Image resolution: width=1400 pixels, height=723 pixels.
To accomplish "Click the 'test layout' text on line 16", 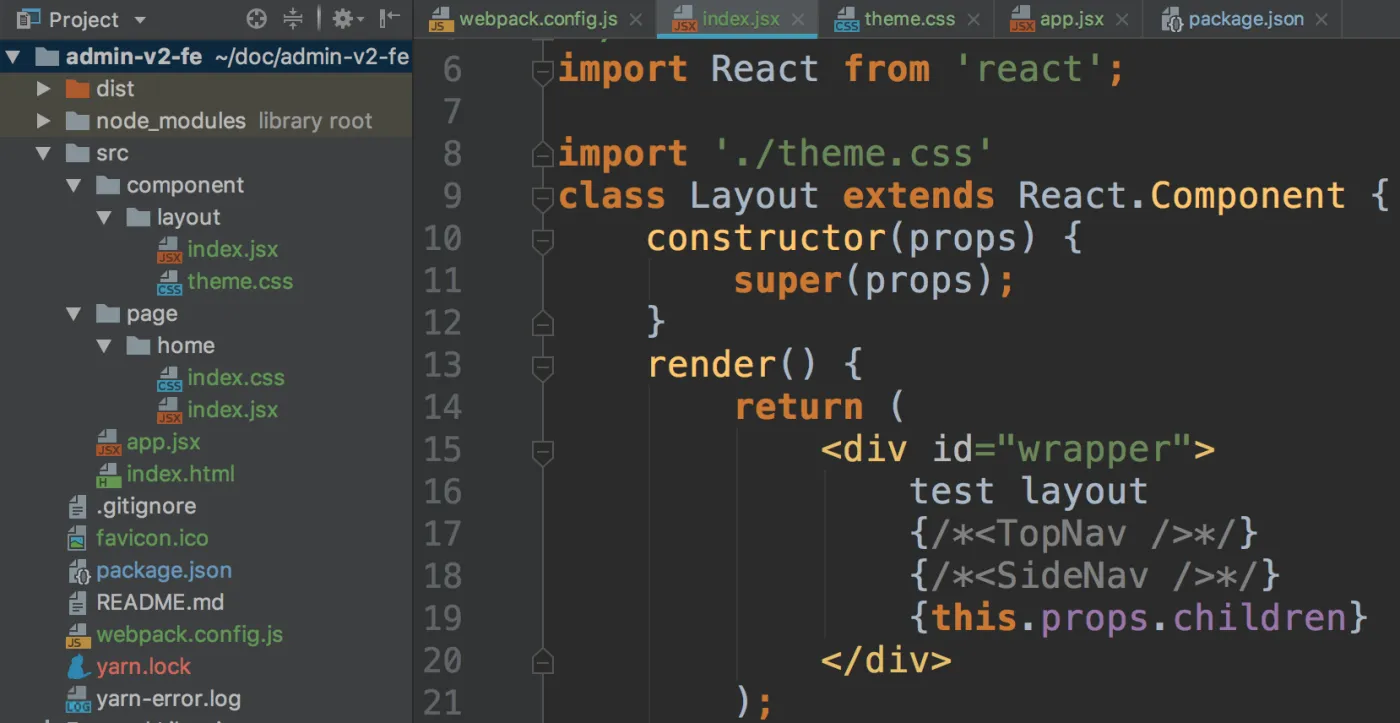I will tap(1028, 492).
